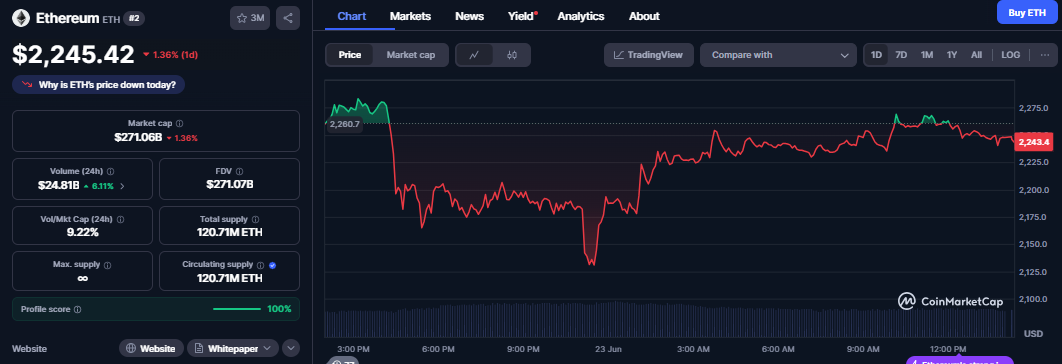
Task: Open info icon next to Total supply
Action: (x=255, y=220)
